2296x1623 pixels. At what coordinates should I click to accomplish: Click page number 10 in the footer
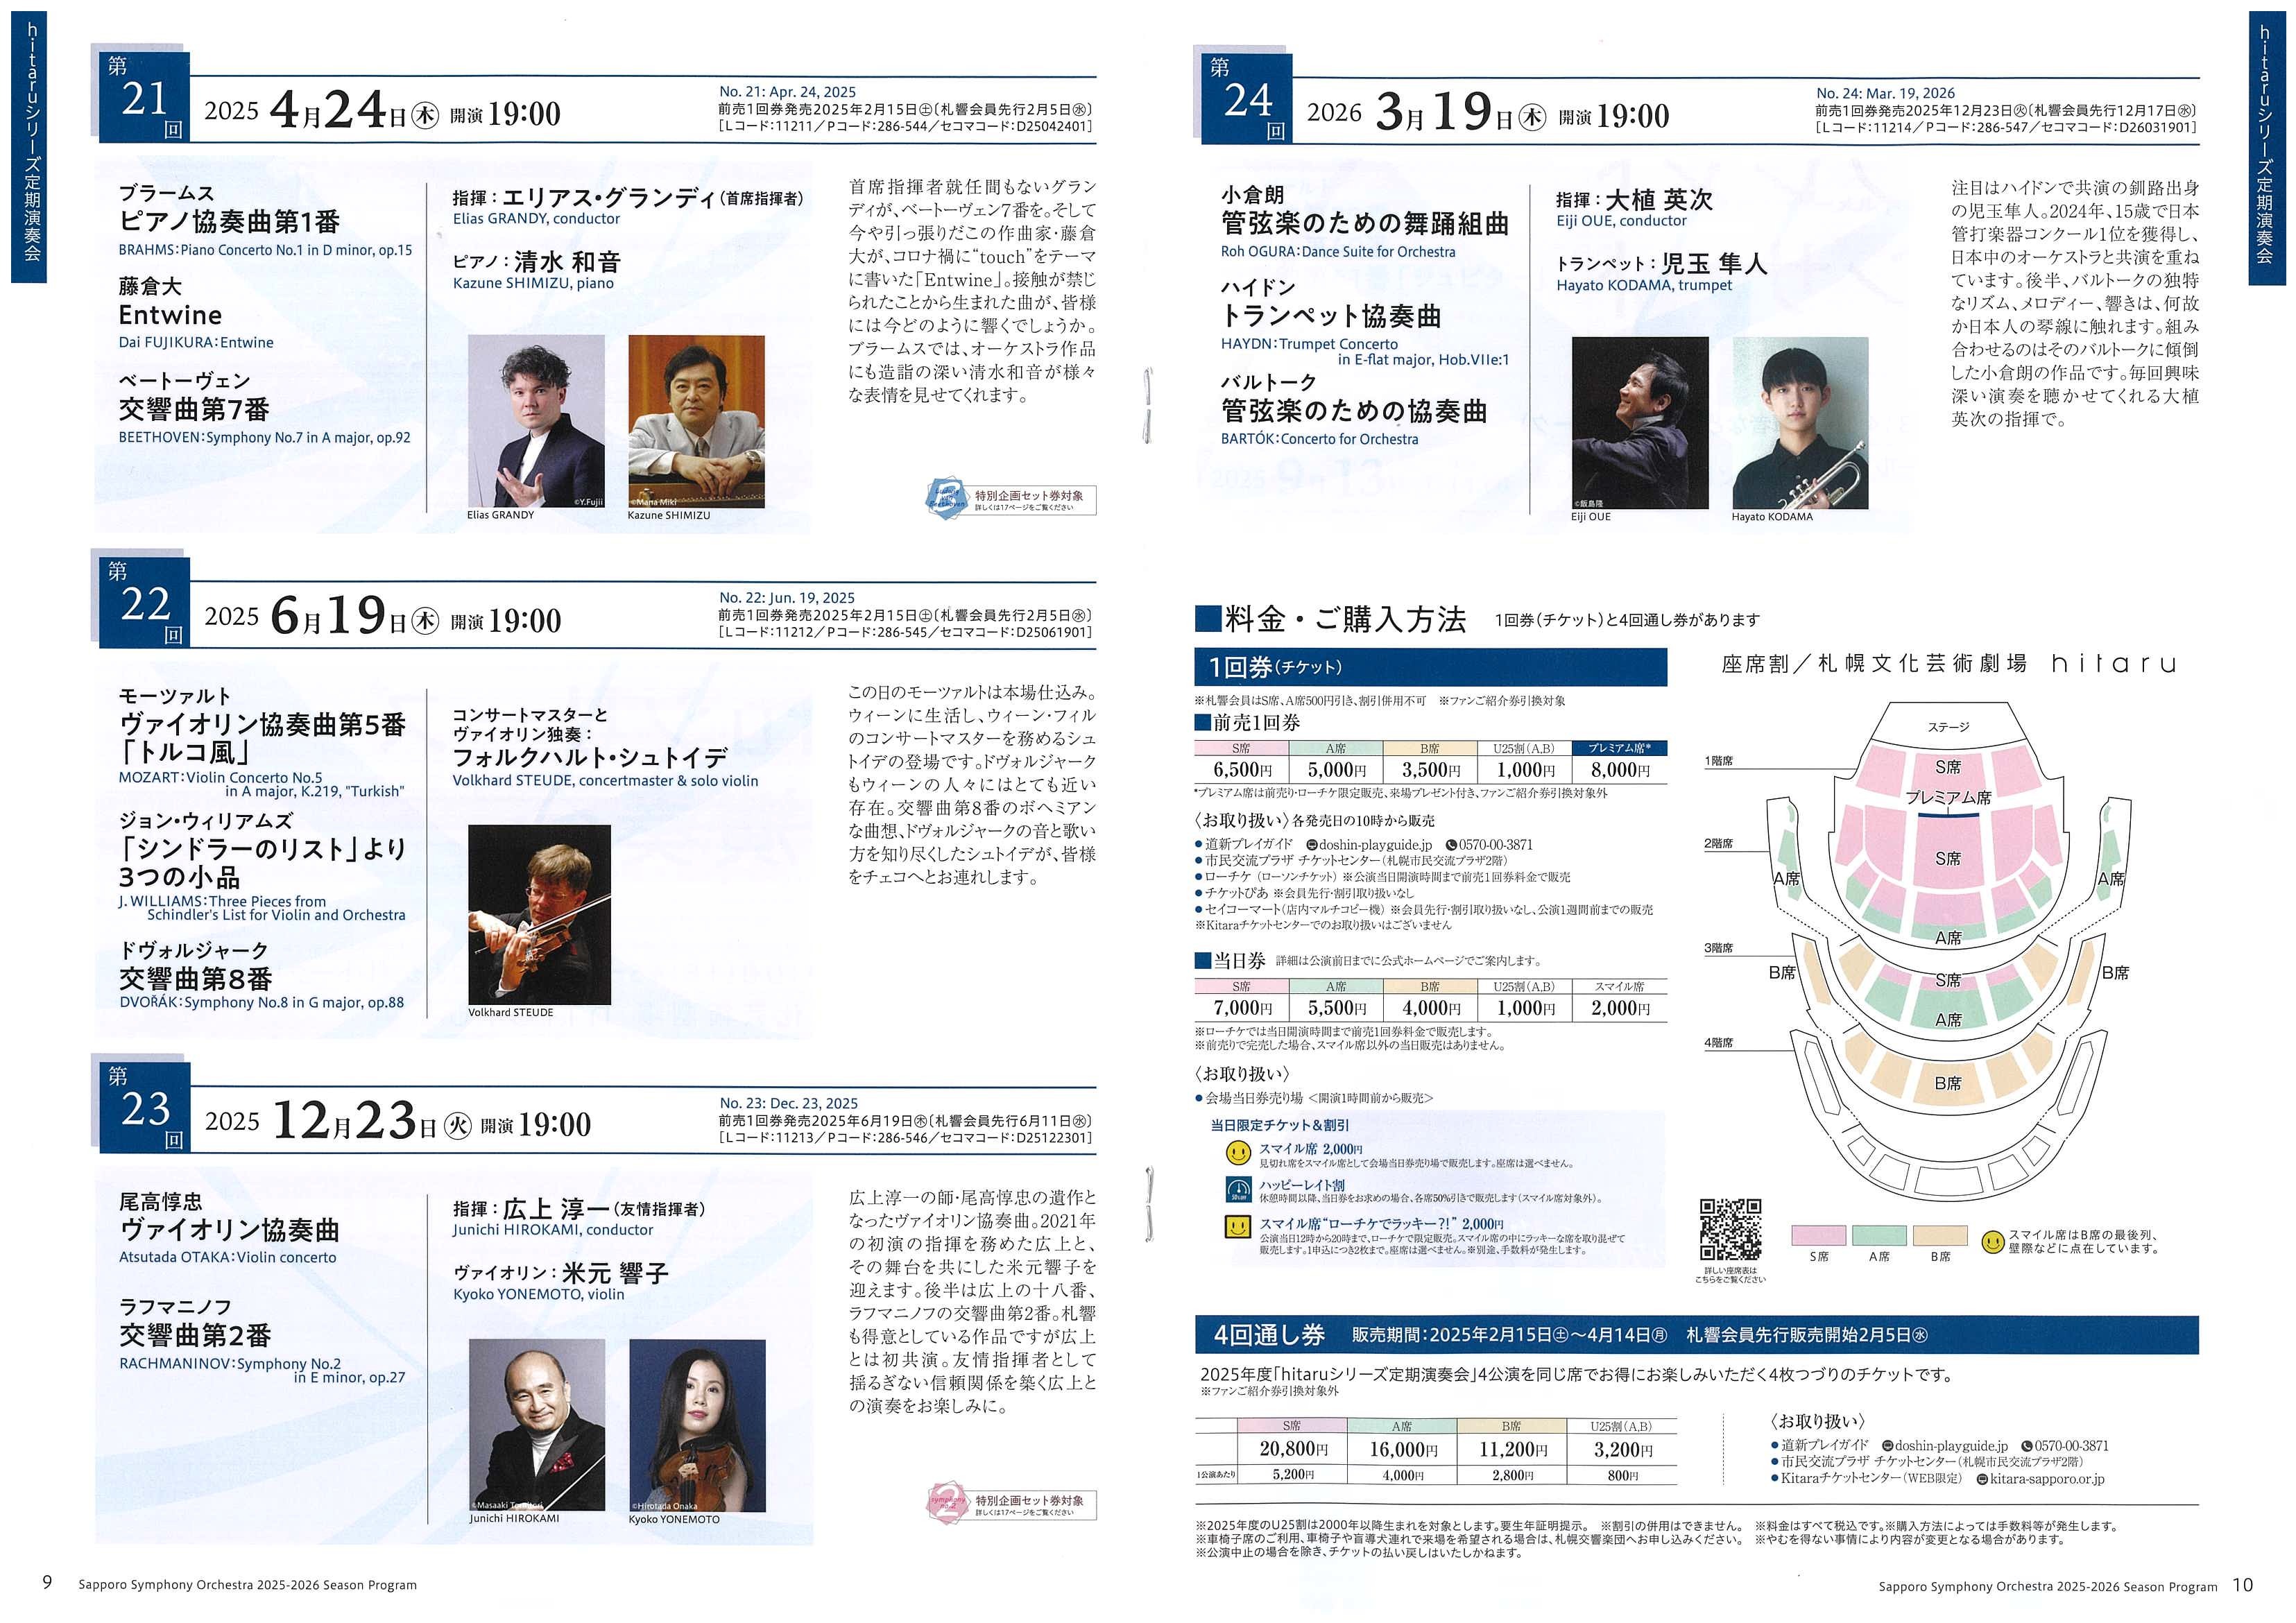point(2243,1585)
